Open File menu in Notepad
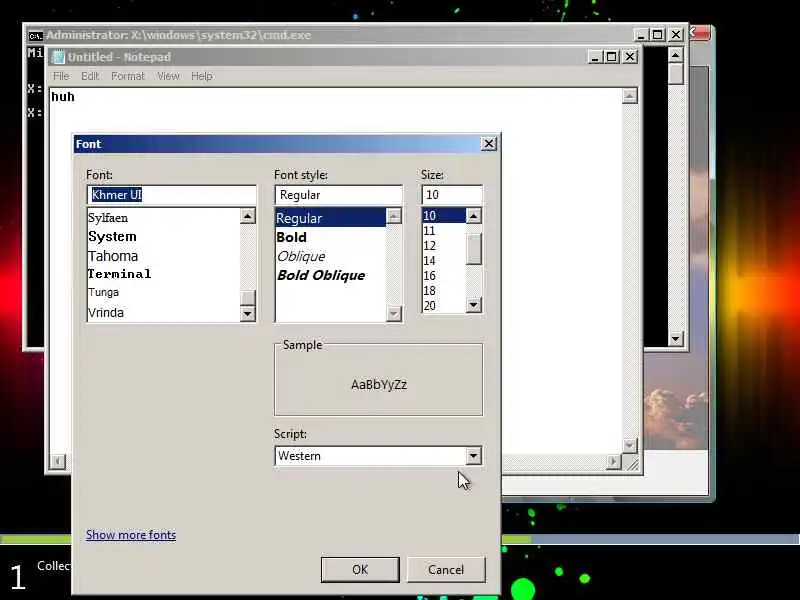The image size is (800, 600). (61, 76)
